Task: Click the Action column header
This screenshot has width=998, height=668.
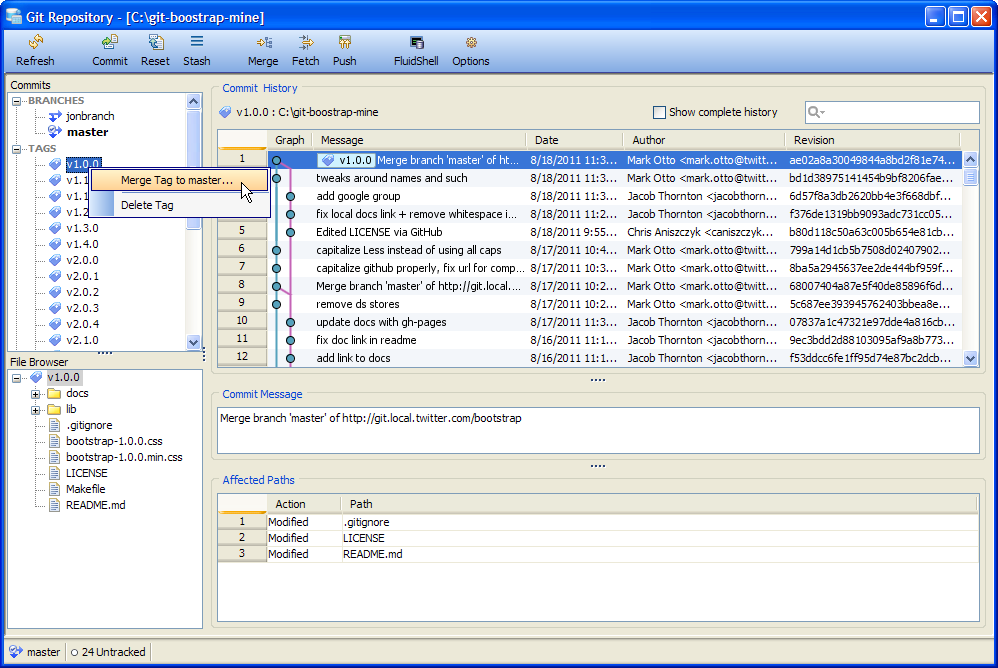Action: (304, 504)
